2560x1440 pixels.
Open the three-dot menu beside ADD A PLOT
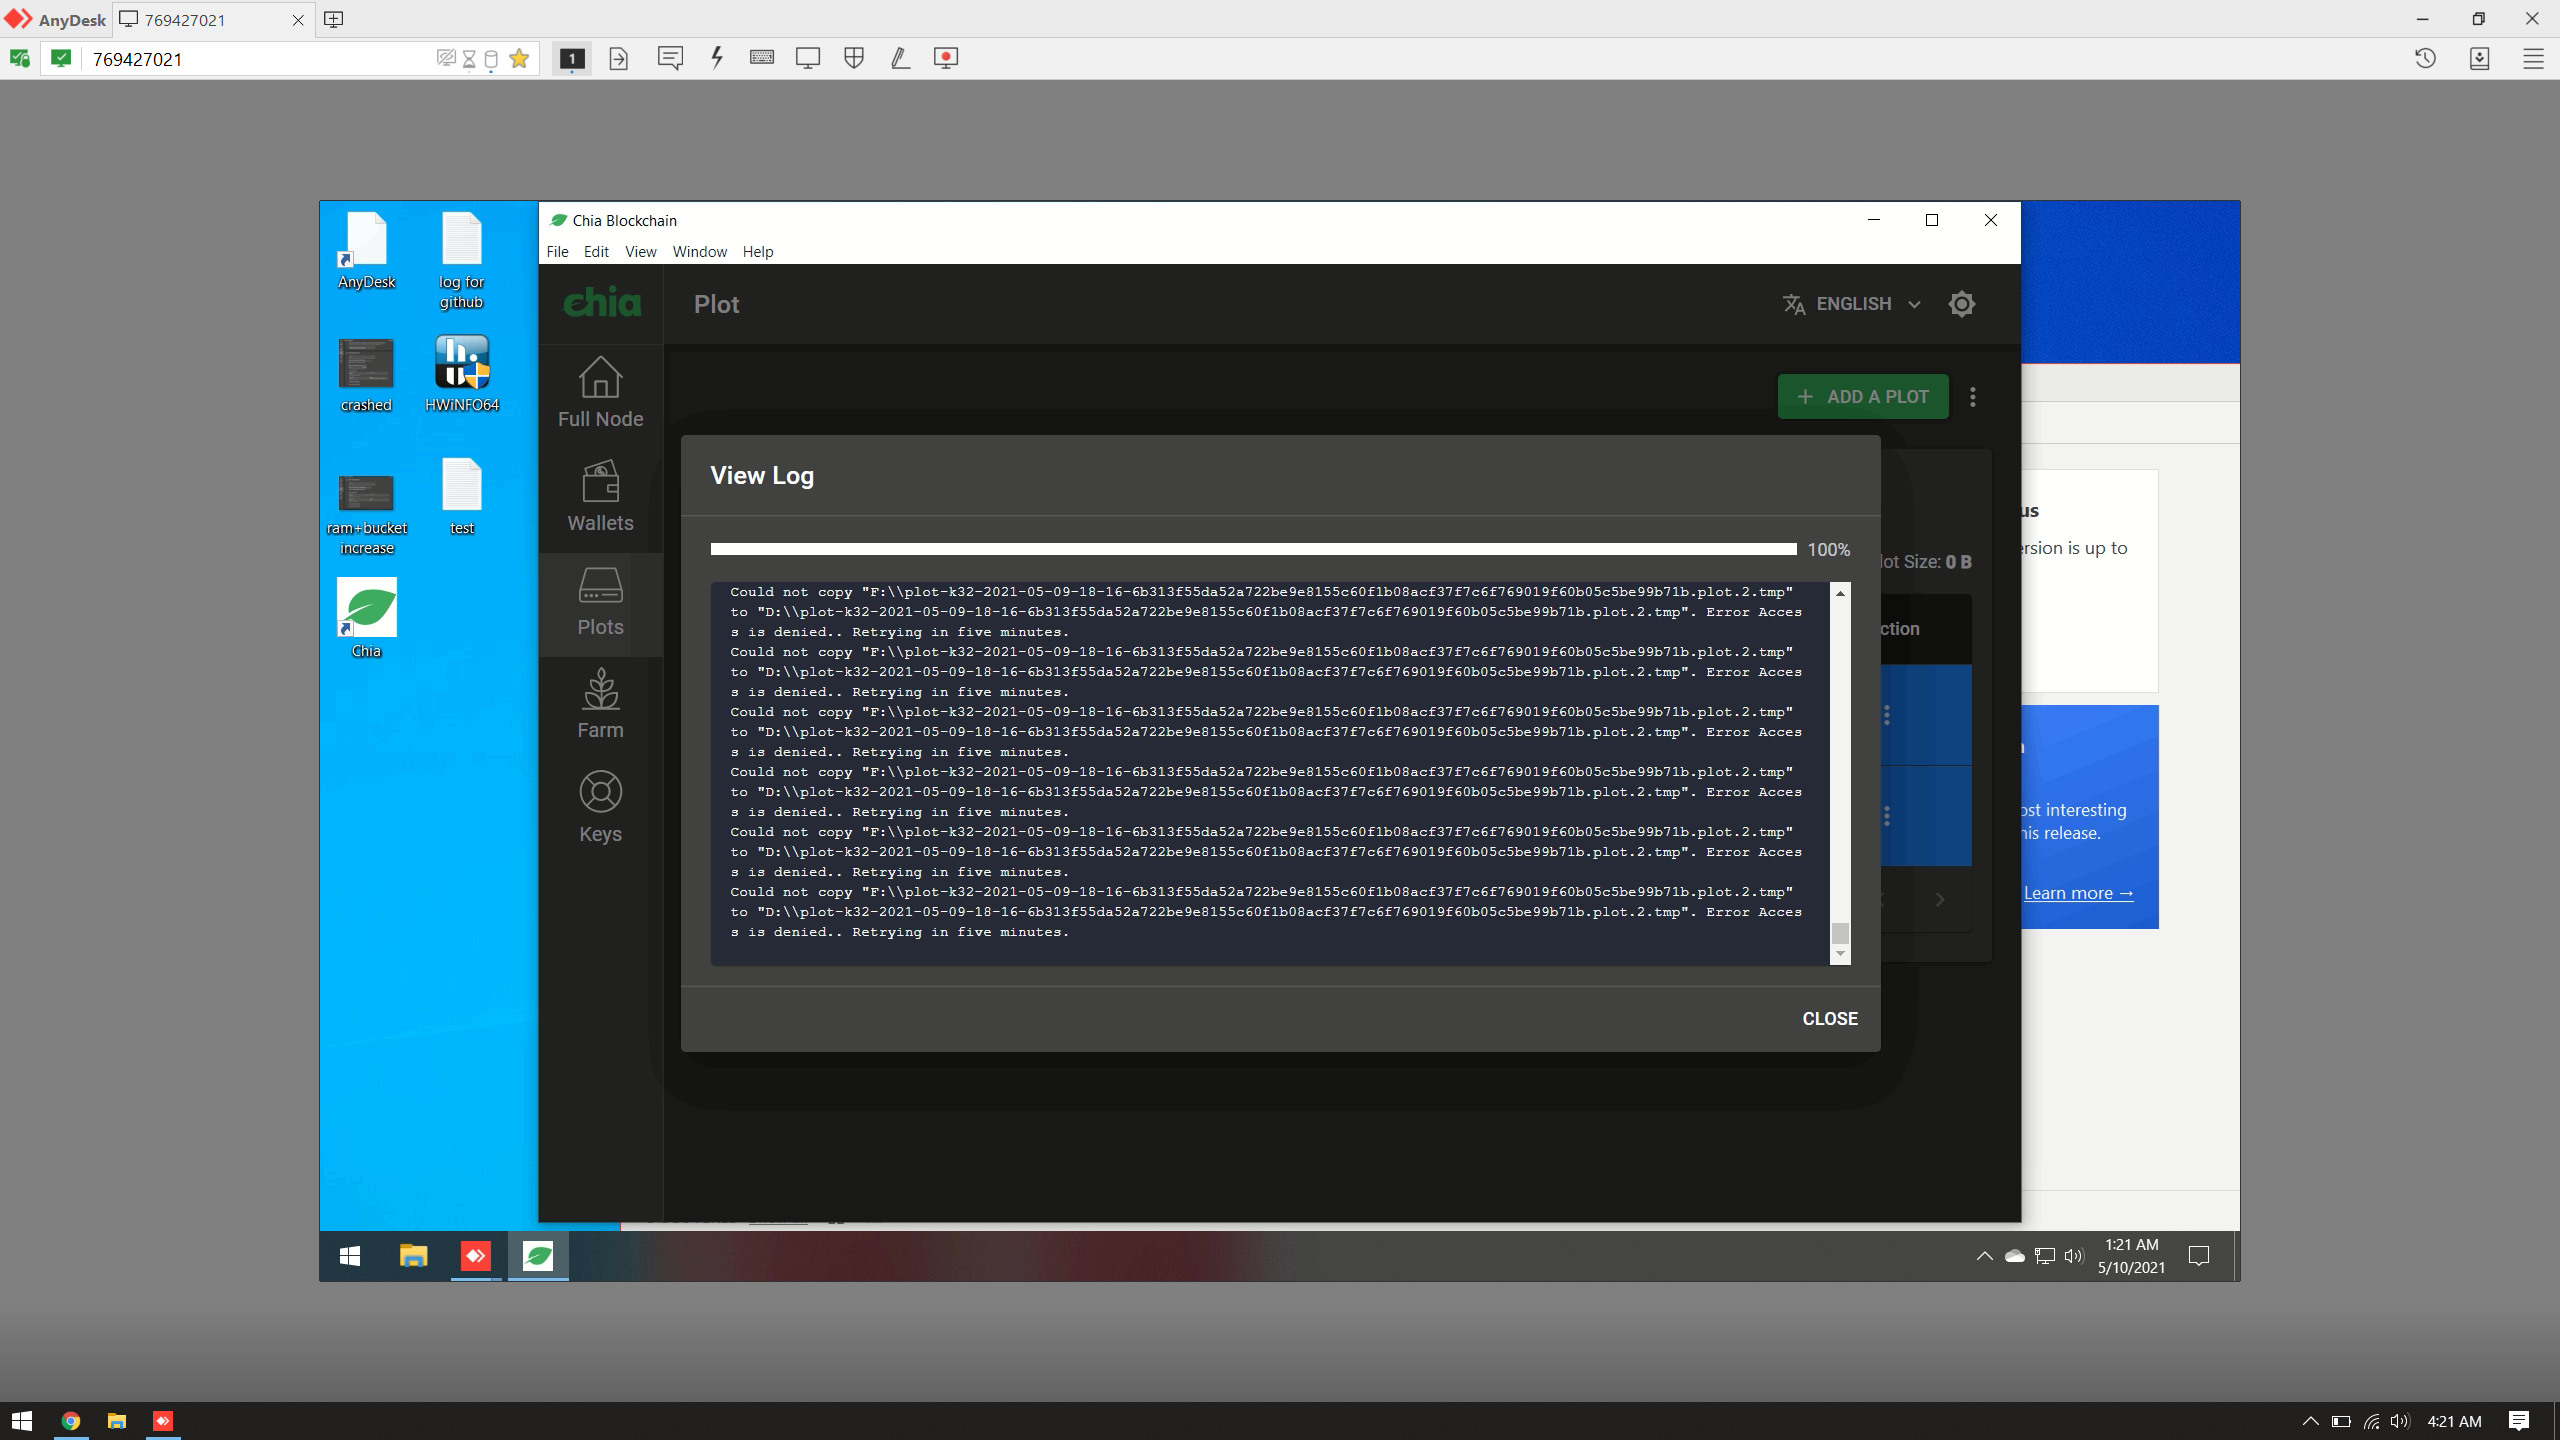1973,397
